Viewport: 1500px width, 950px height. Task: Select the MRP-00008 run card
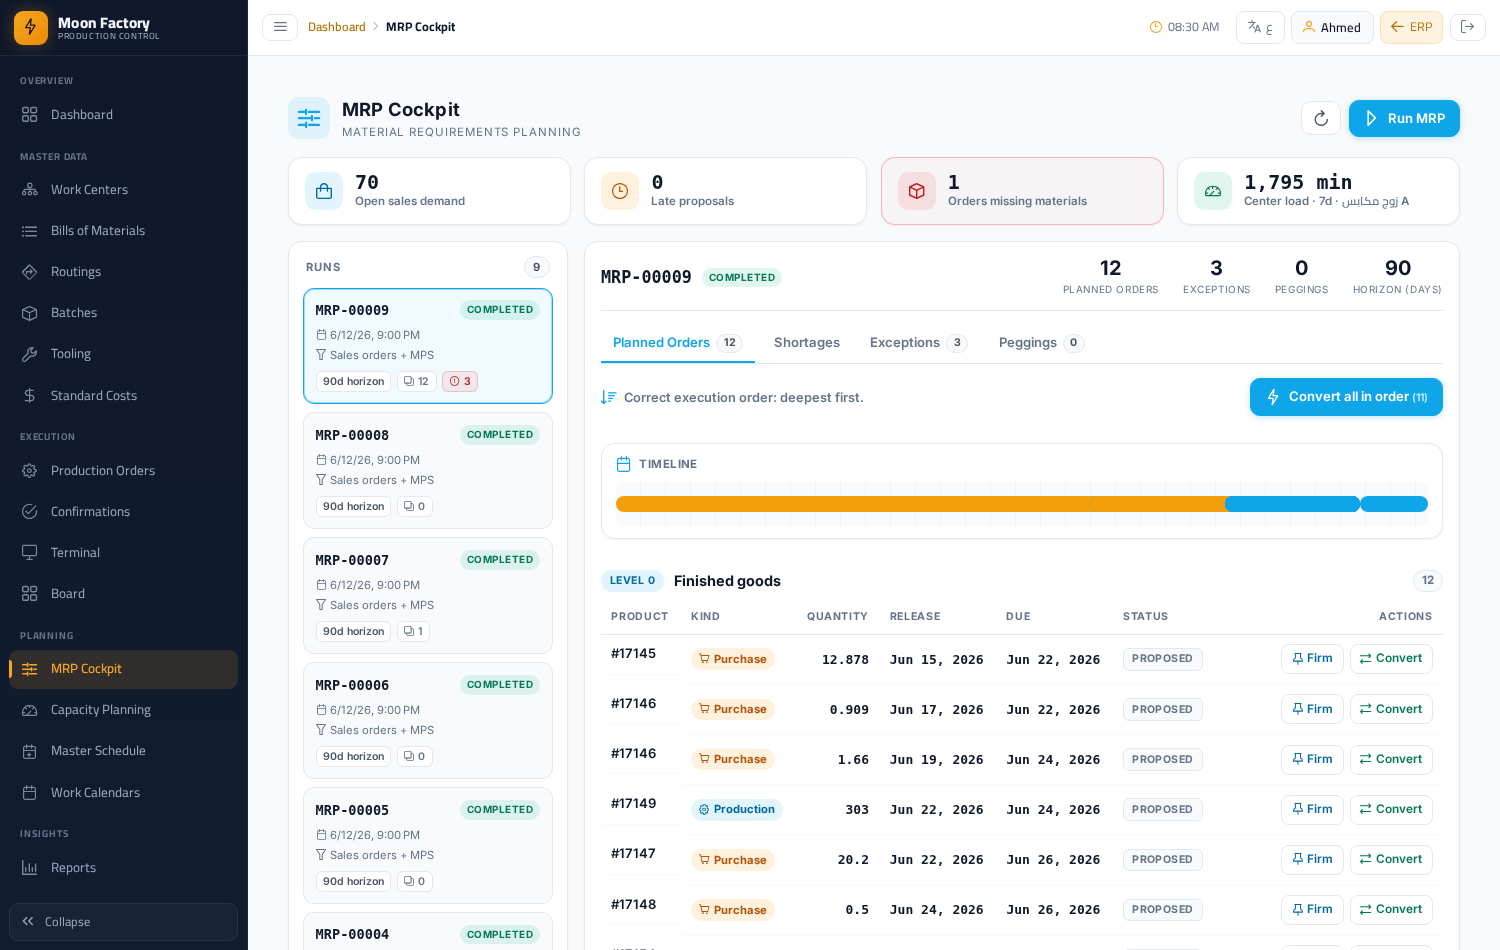[x=428, y=471]
